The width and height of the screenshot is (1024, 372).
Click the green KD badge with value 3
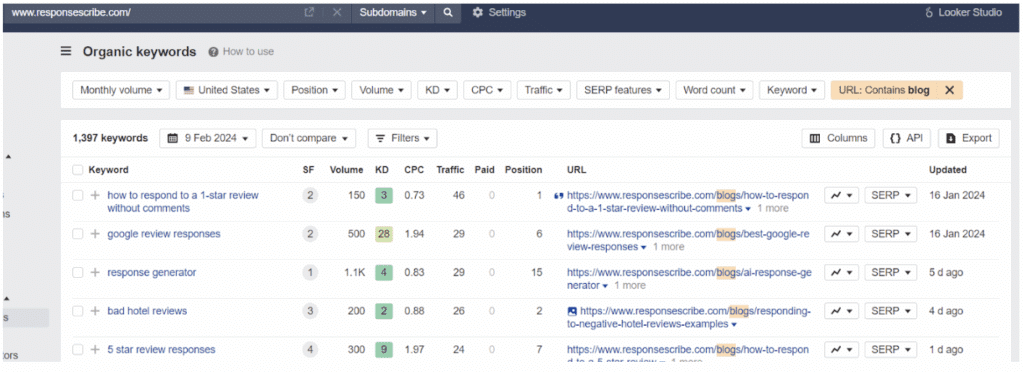383,195
